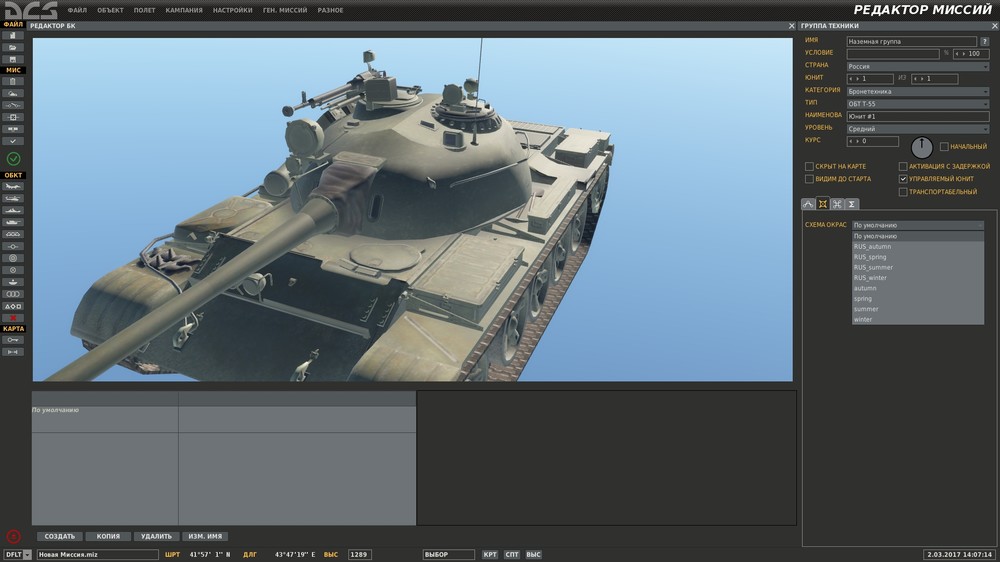Click the СОЗДАТЬ button
1000x562 pixels.
60,536
